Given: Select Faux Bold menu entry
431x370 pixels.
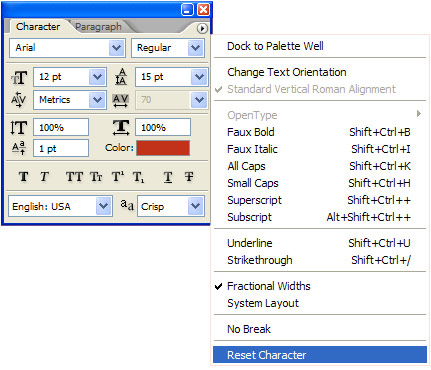Looking at the screenshot, I should (320, 132).
